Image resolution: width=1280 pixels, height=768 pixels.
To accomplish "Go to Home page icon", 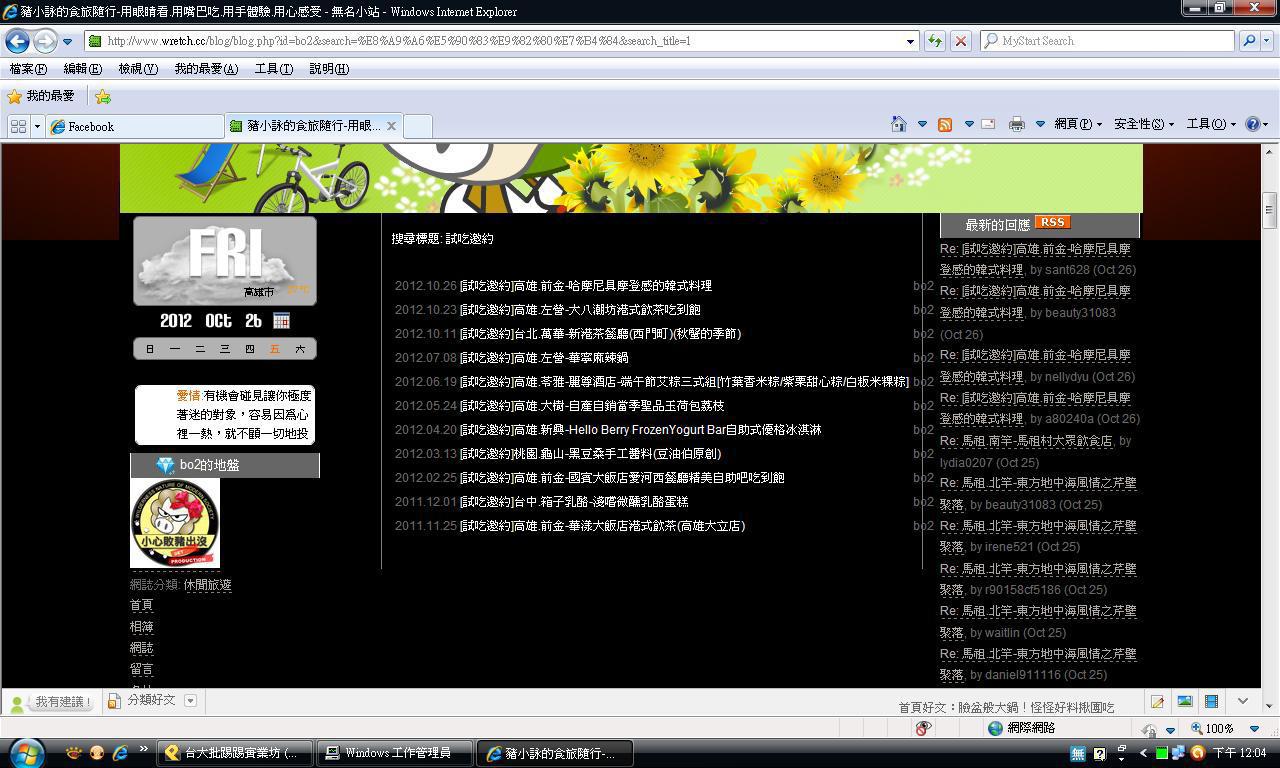I will pos(898,124).
